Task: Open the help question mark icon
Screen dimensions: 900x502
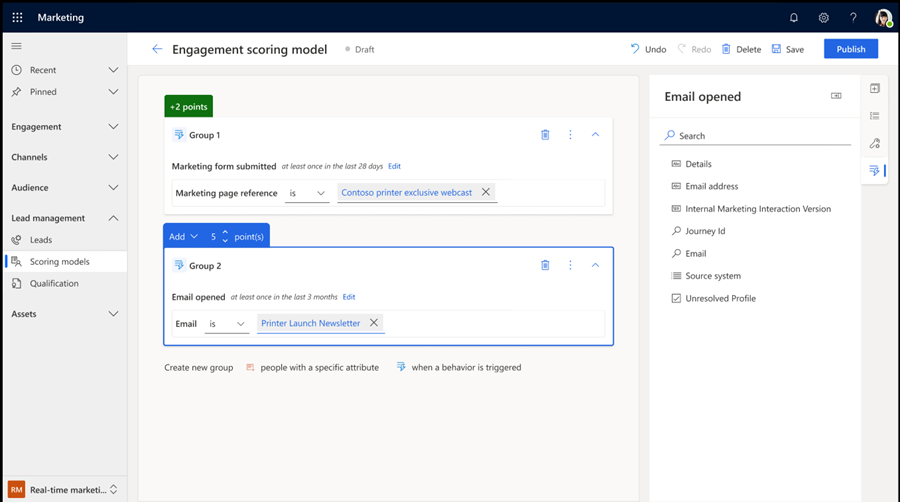Action: coord(853,18)
